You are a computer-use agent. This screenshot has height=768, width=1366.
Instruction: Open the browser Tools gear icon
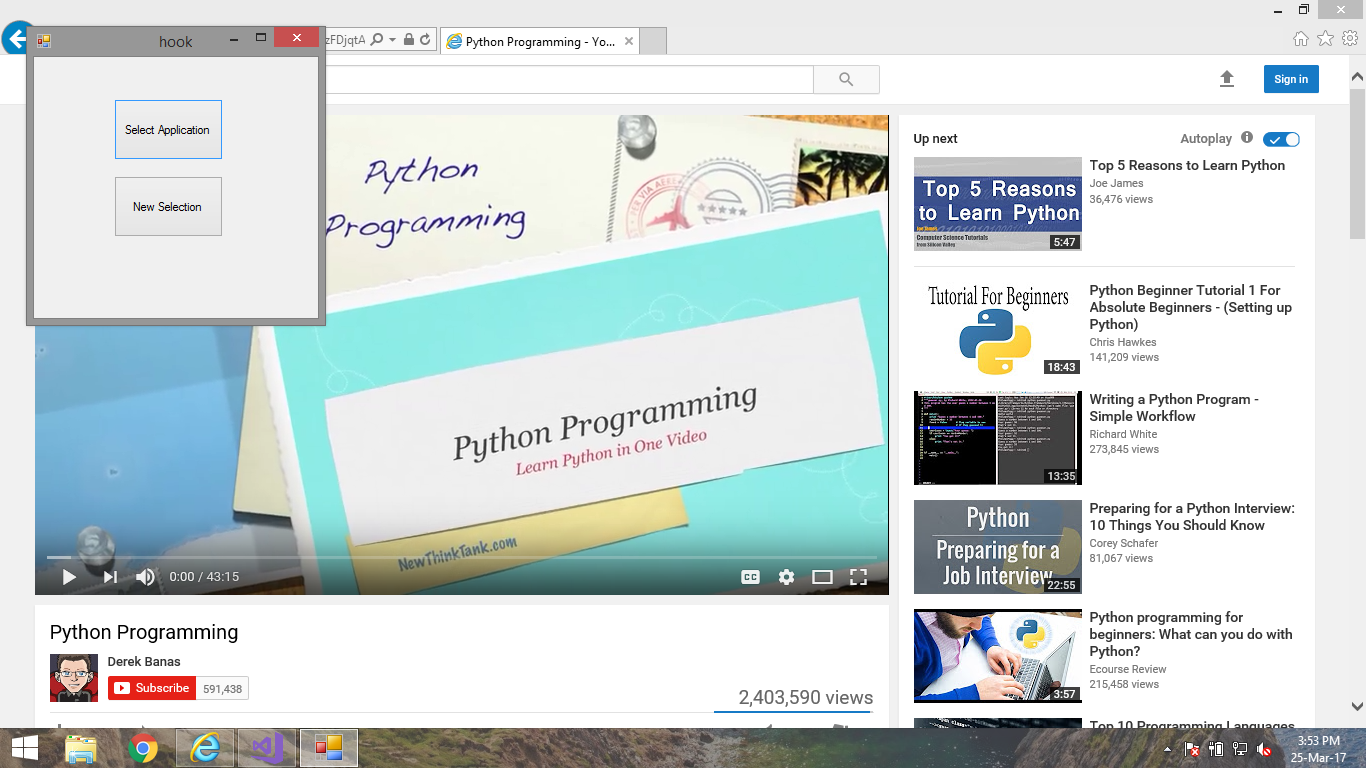[x=1350, y=39]
